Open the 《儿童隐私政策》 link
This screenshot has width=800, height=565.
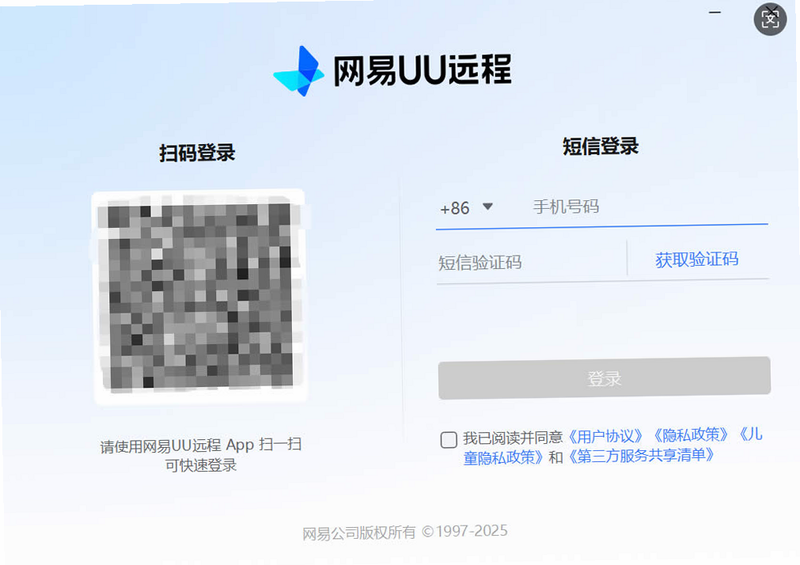click(x=503, y=457)
